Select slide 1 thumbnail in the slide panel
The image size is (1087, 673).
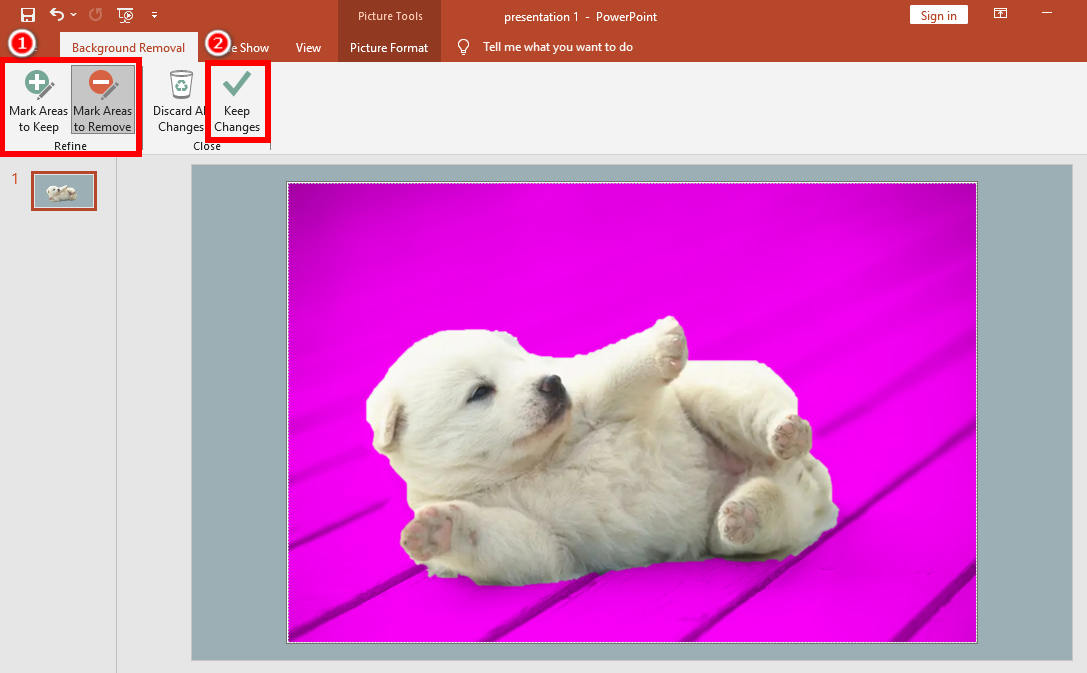(64, 191)
